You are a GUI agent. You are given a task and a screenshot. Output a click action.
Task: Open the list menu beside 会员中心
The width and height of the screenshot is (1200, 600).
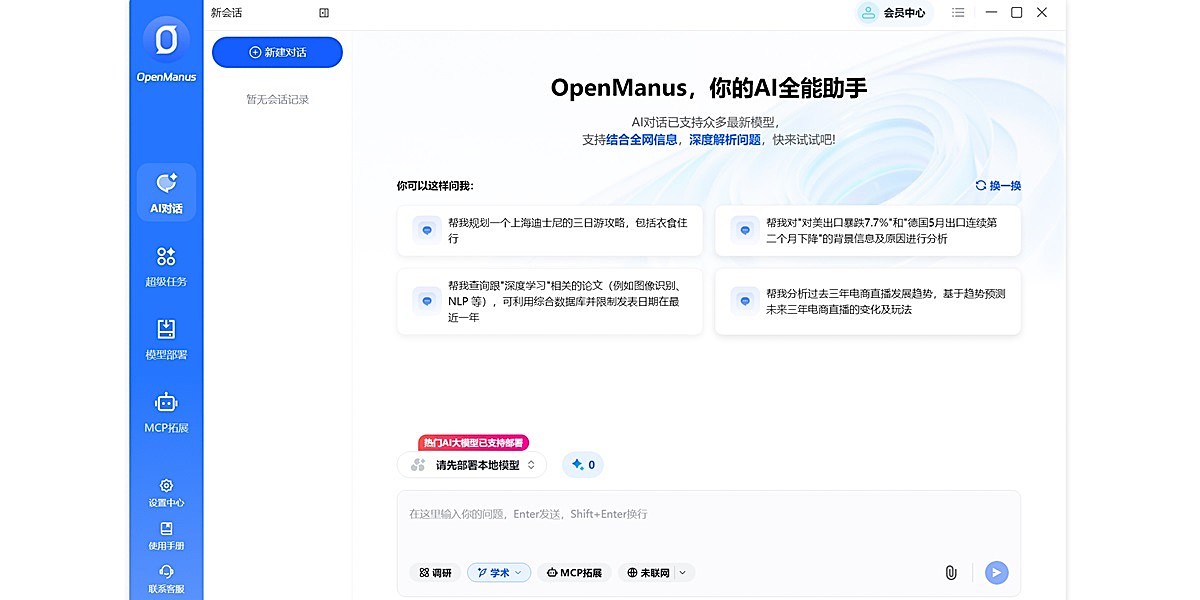[x=957, y=13]
